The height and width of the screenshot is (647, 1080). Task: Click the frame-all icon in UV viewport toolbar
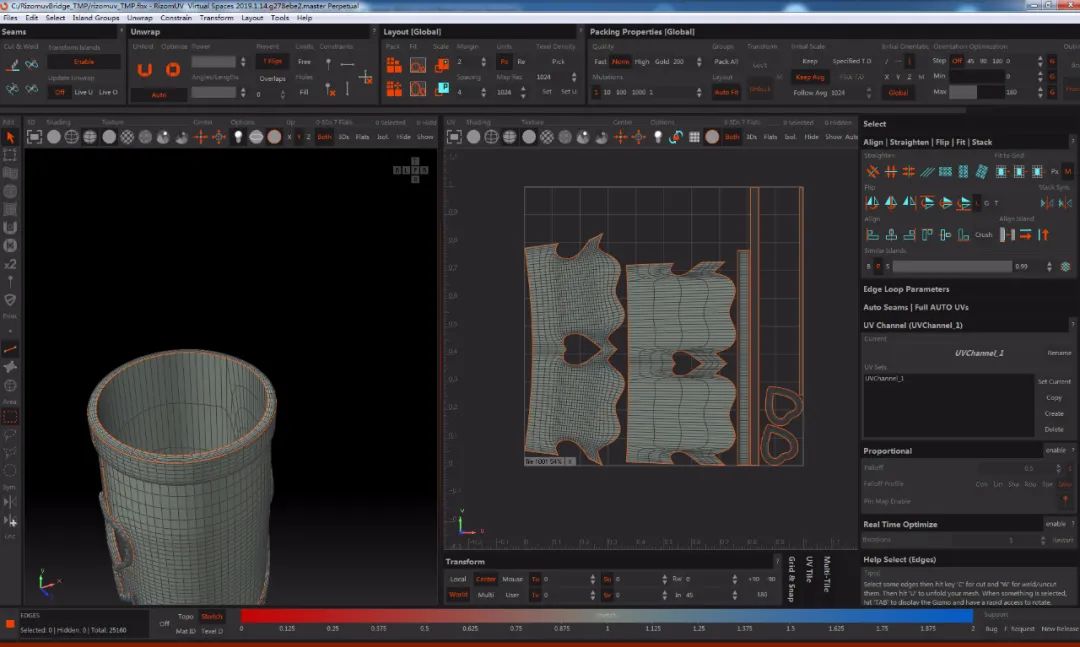[456, 136]
